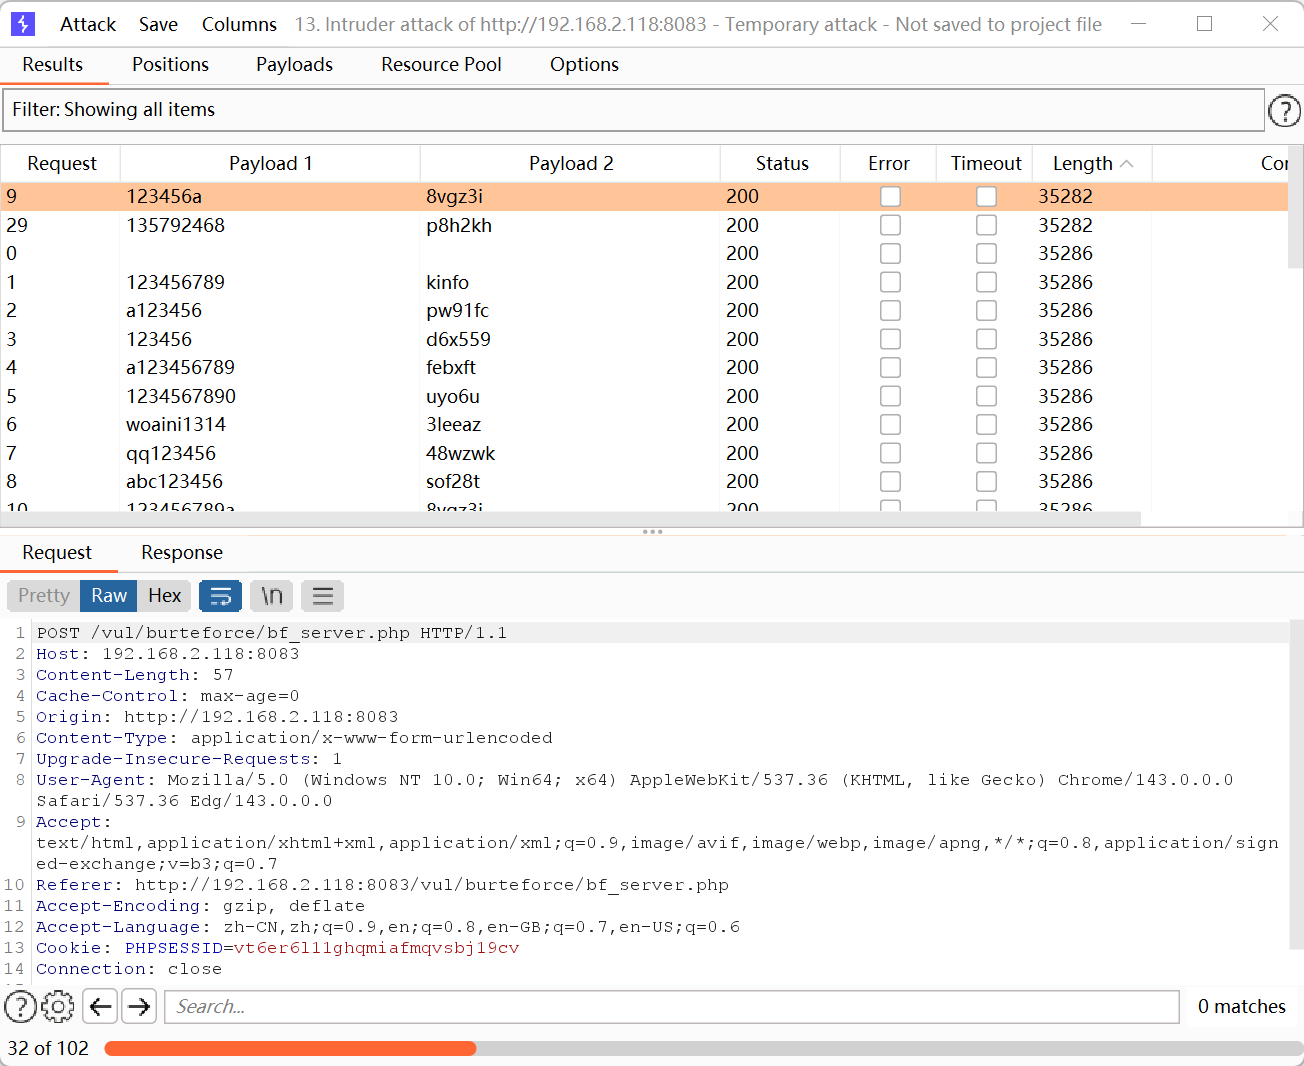Go to next search match arrow
Image resolution: width=1304 pixels, height=1066 pixels.
139,1006
